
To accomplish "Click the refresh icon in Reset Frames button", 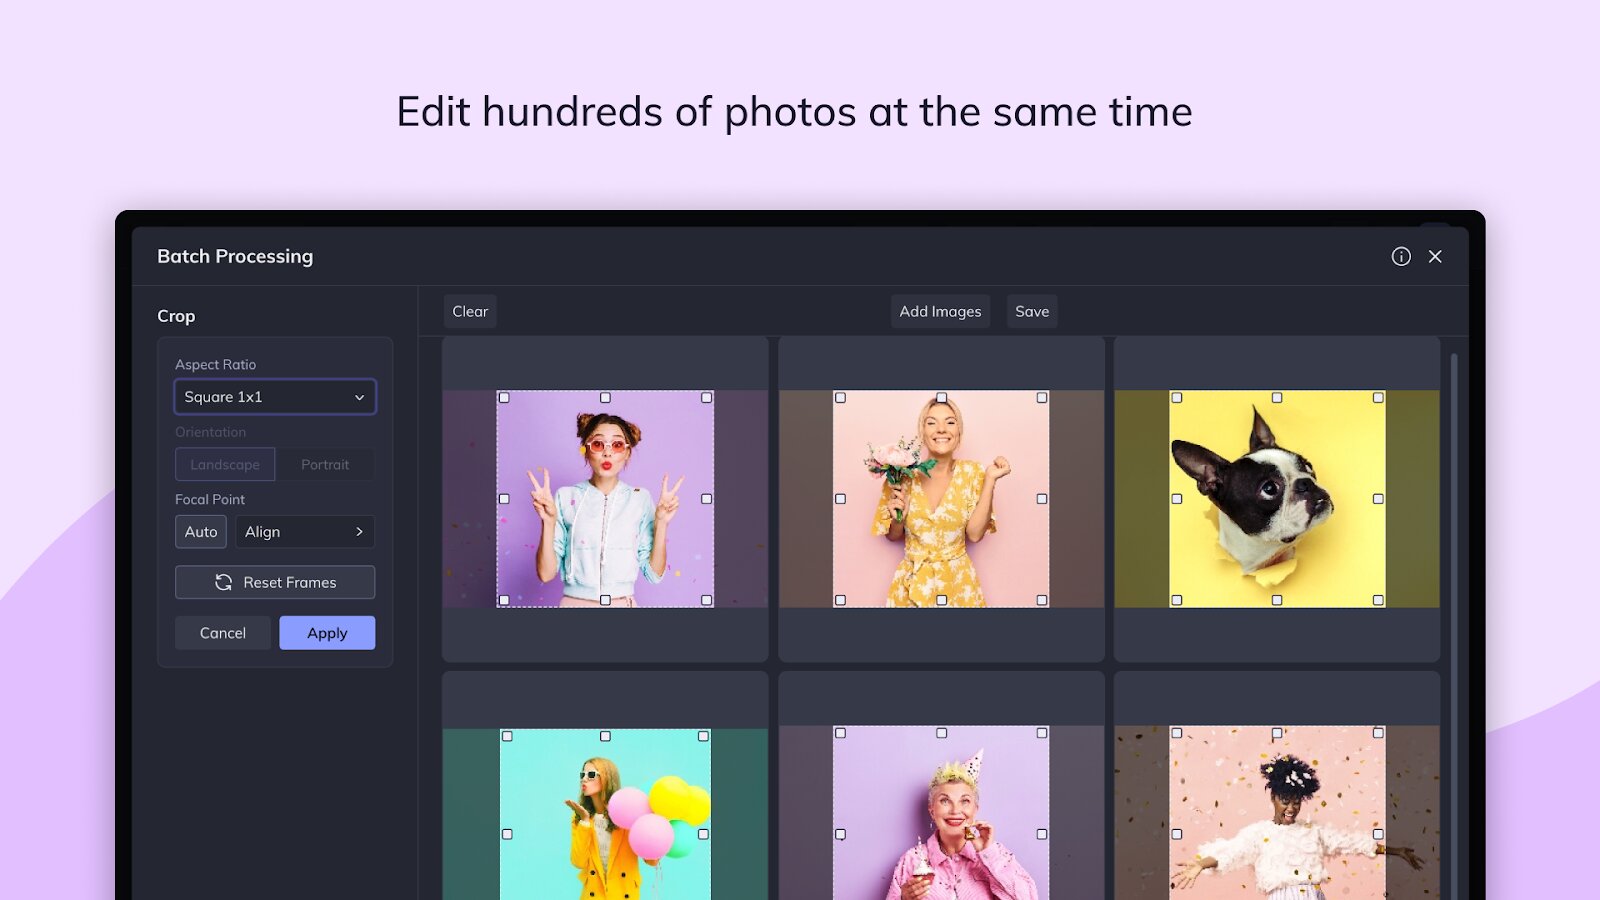I will [x=223, y=582].
